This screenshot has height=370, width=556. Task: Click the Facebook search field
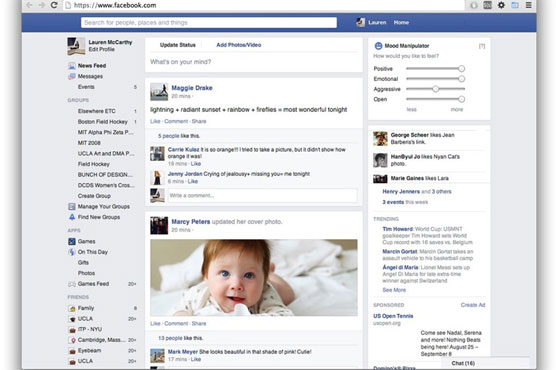[x=209, y=23]
